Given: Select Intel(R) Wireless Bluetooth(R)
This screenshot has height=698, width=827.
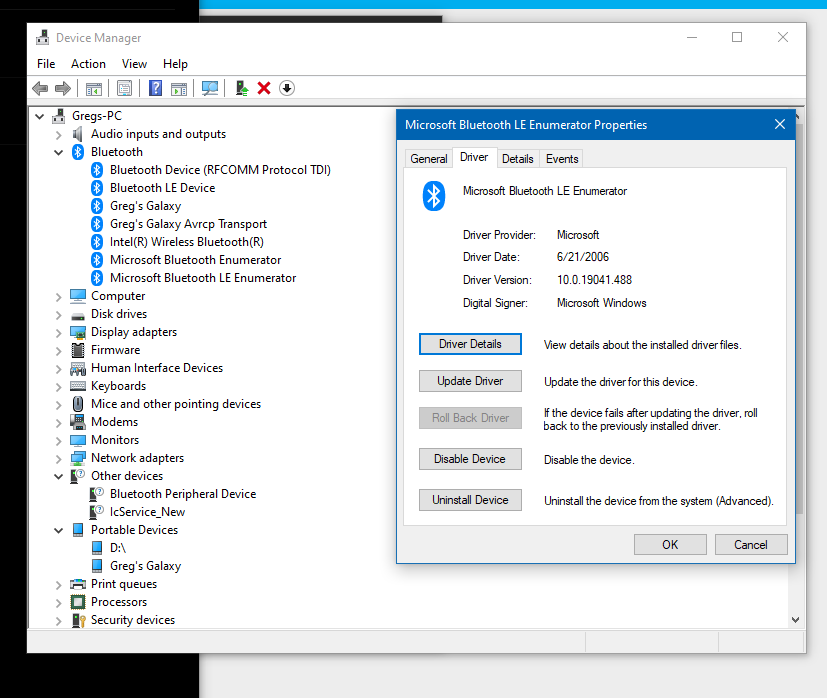Looking at the screenshot, I should (x=187, y=242).
